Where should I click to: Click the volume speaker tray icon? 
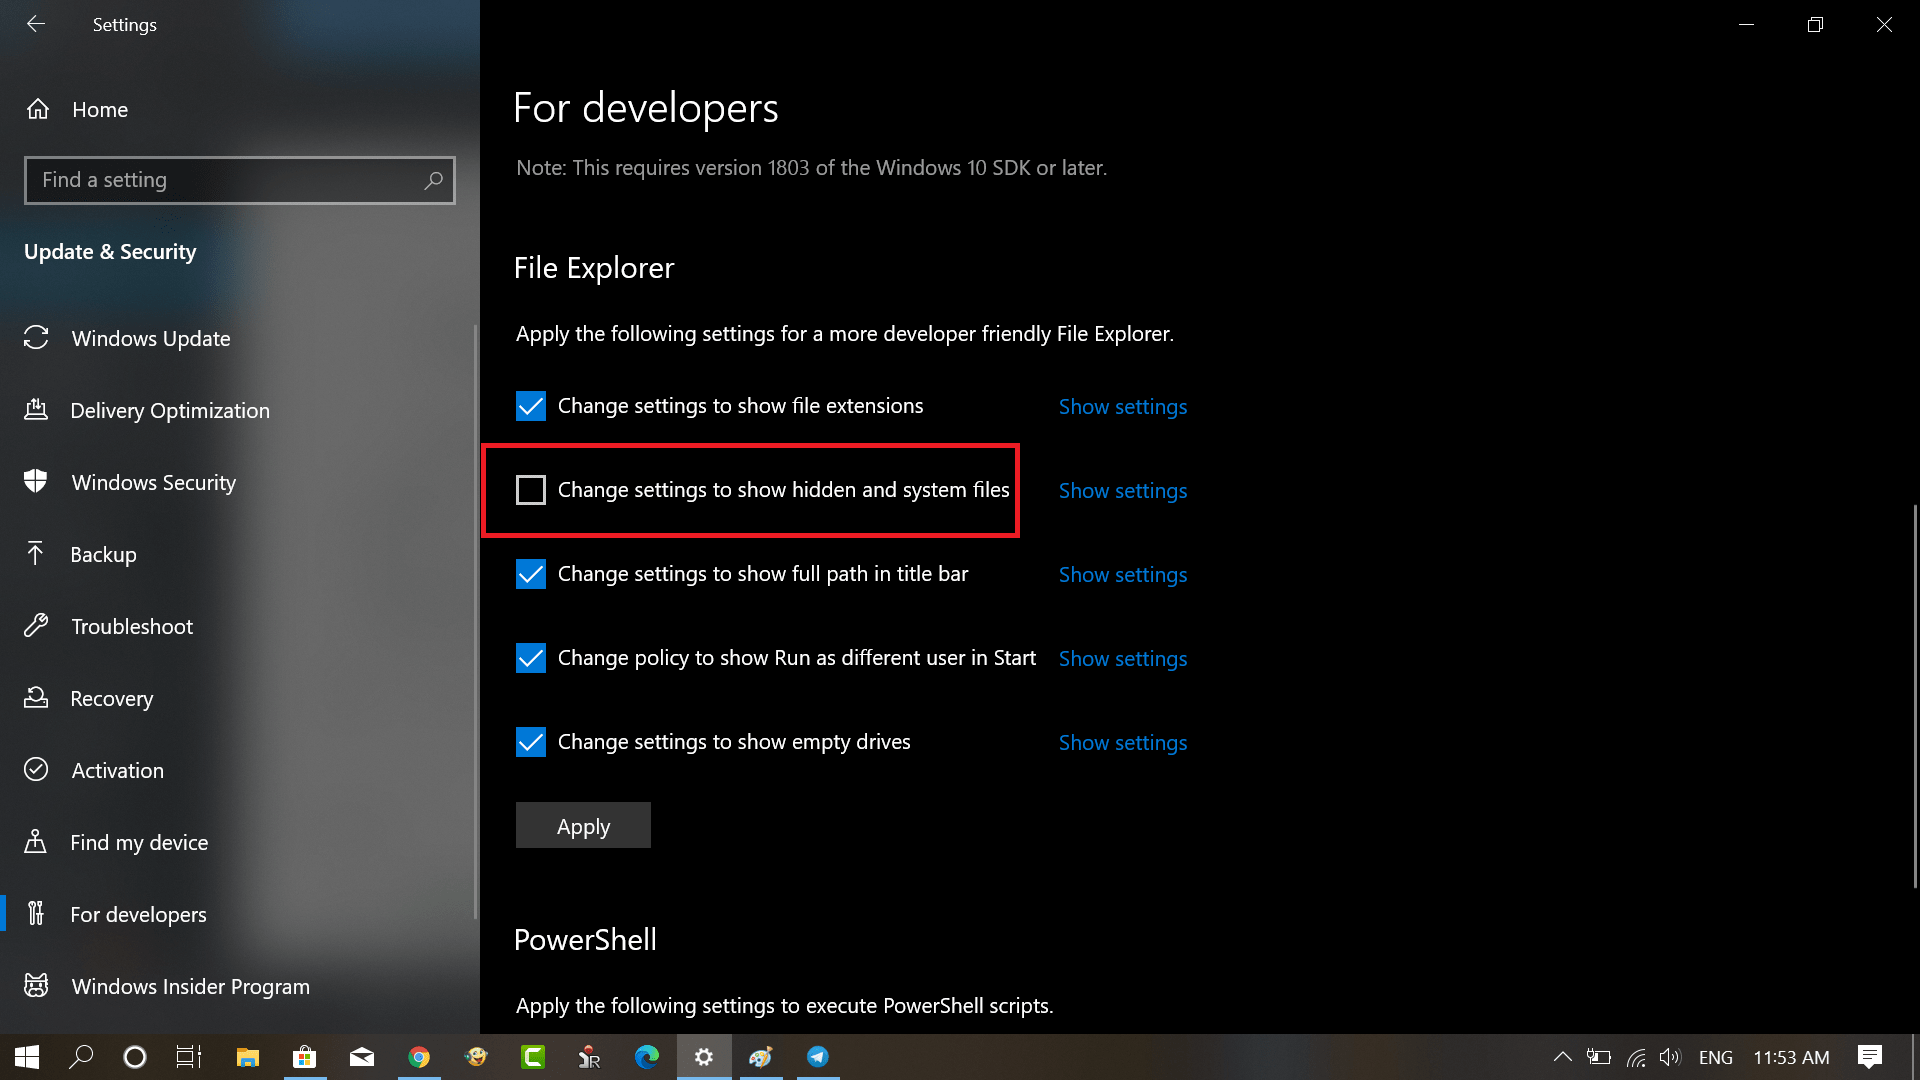[x=1670, y=1057]
